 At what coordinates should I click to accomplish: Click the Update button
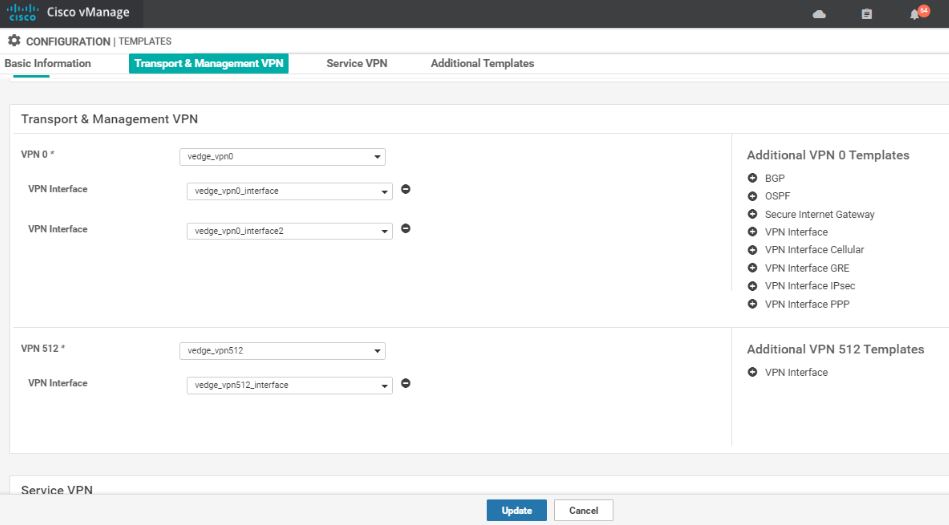coord(517,510)
